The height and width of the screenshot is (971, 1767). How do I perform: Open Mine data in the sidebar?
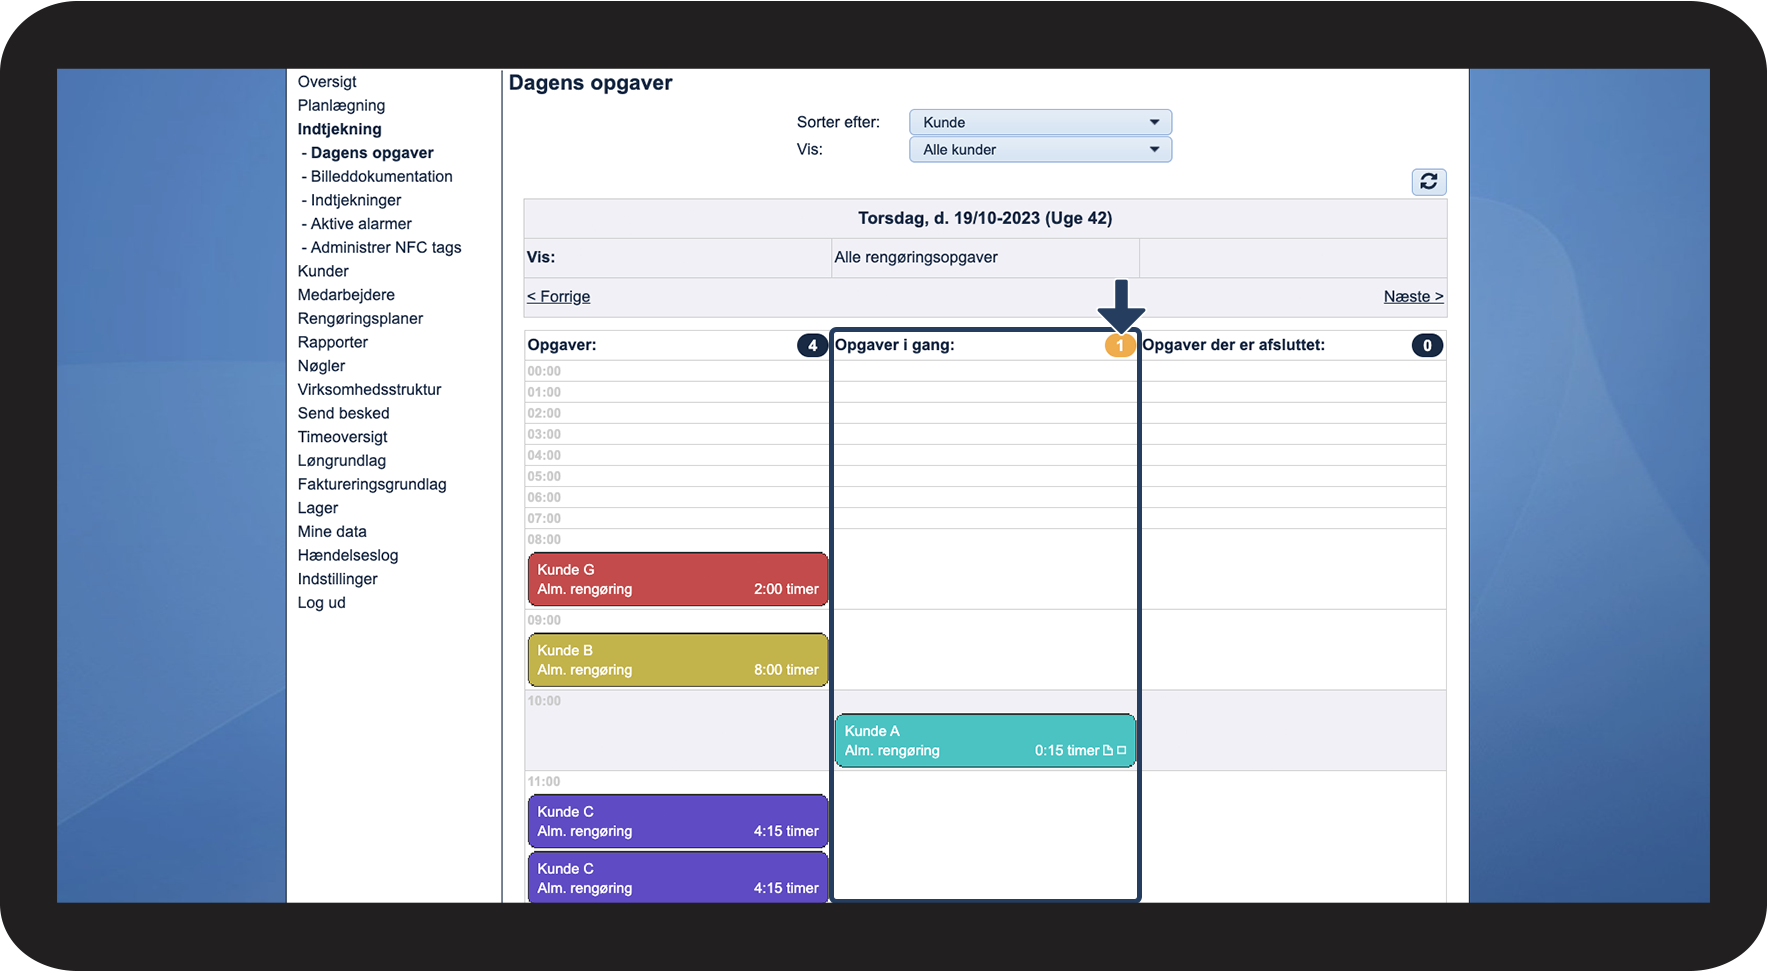click(332, 531)
